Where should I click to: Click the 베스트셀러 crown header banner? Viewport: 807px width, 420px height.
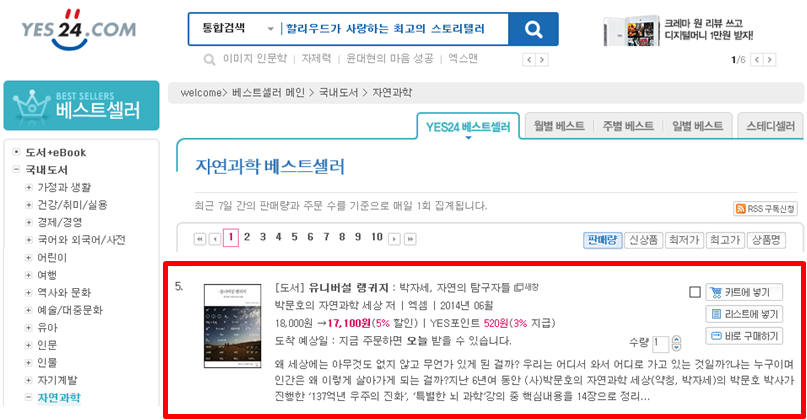(x=81, y=105)
